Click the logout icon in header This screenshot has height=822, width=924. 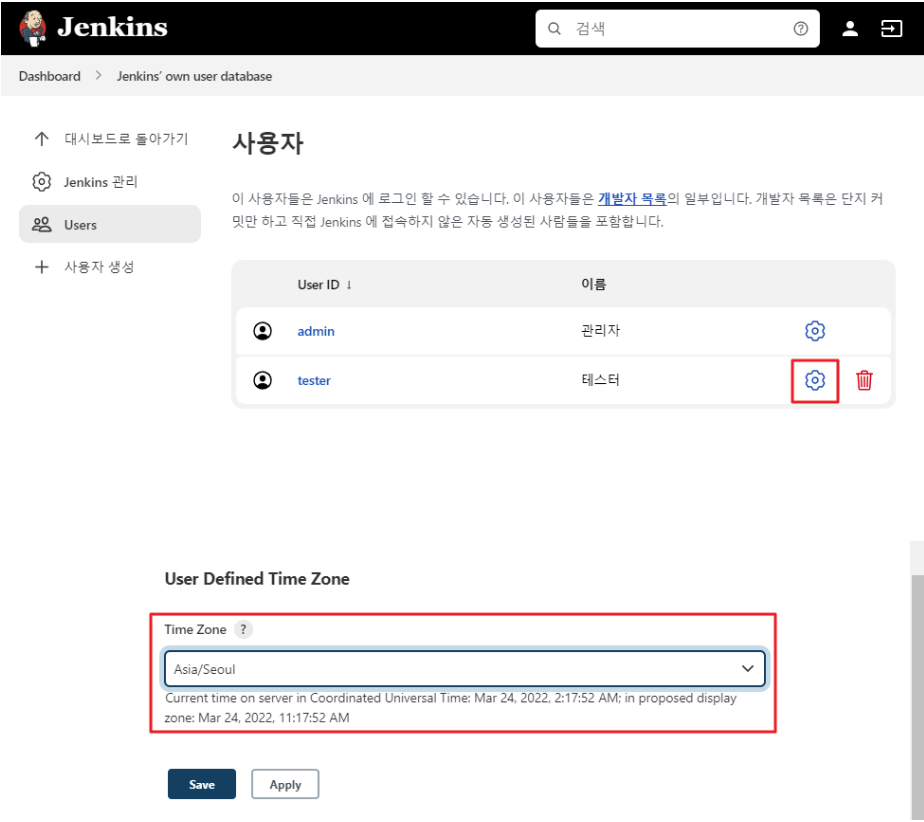point(891,28)
